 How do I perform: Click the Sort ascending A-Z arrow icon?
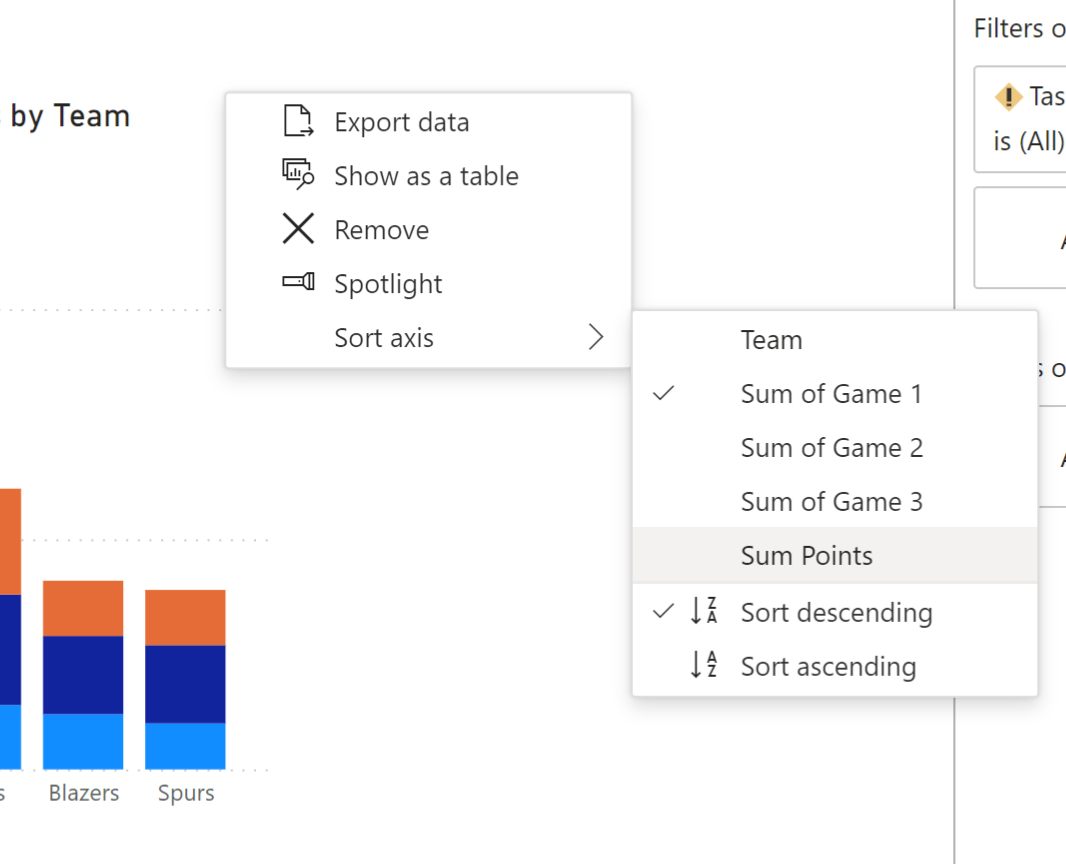click(x=703, y=666)
